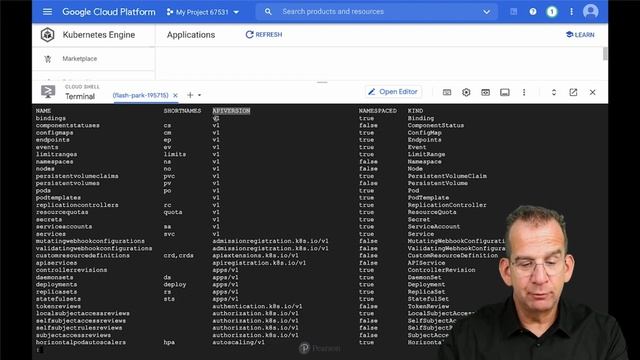Click the statefulsets row name
The height and width of the screenshot is (360, 640).
pyautogui.click(x=58, y=299)
